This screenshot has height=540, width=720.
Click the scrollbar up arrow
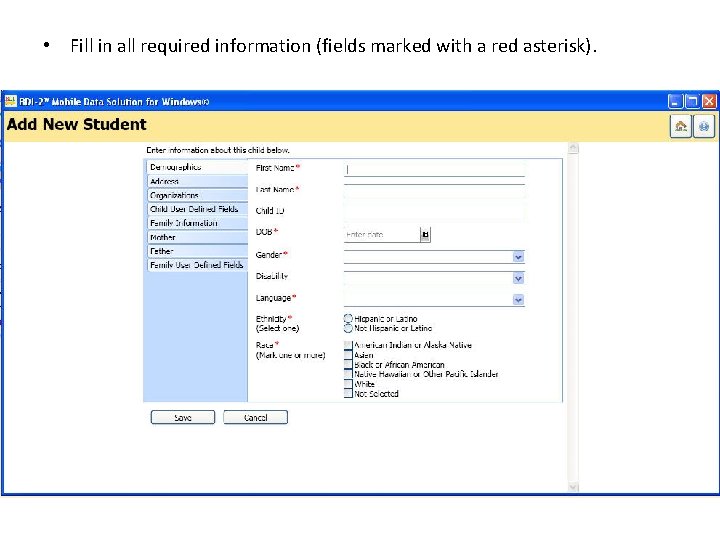click(573, 148)
